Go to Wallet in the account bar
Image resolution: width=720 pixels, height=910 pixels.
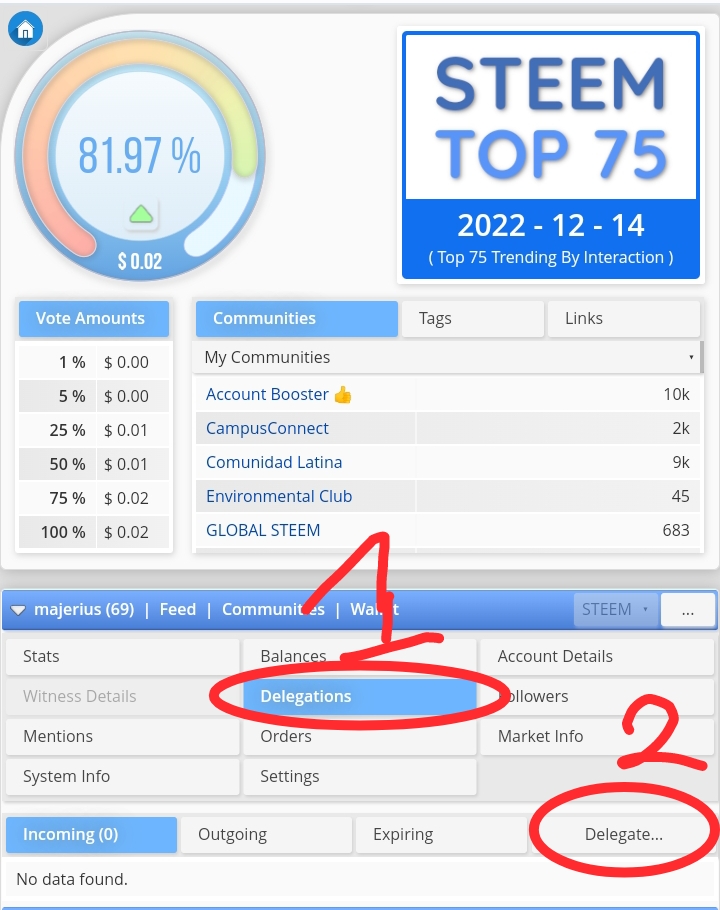(x=374, y=609)
